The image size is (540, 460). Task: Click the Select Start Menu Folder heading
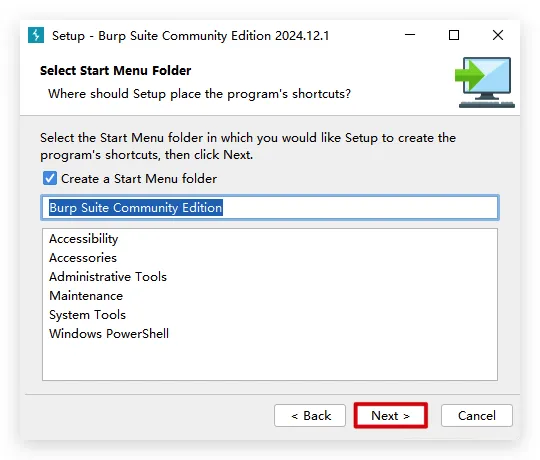coord(115,71)
